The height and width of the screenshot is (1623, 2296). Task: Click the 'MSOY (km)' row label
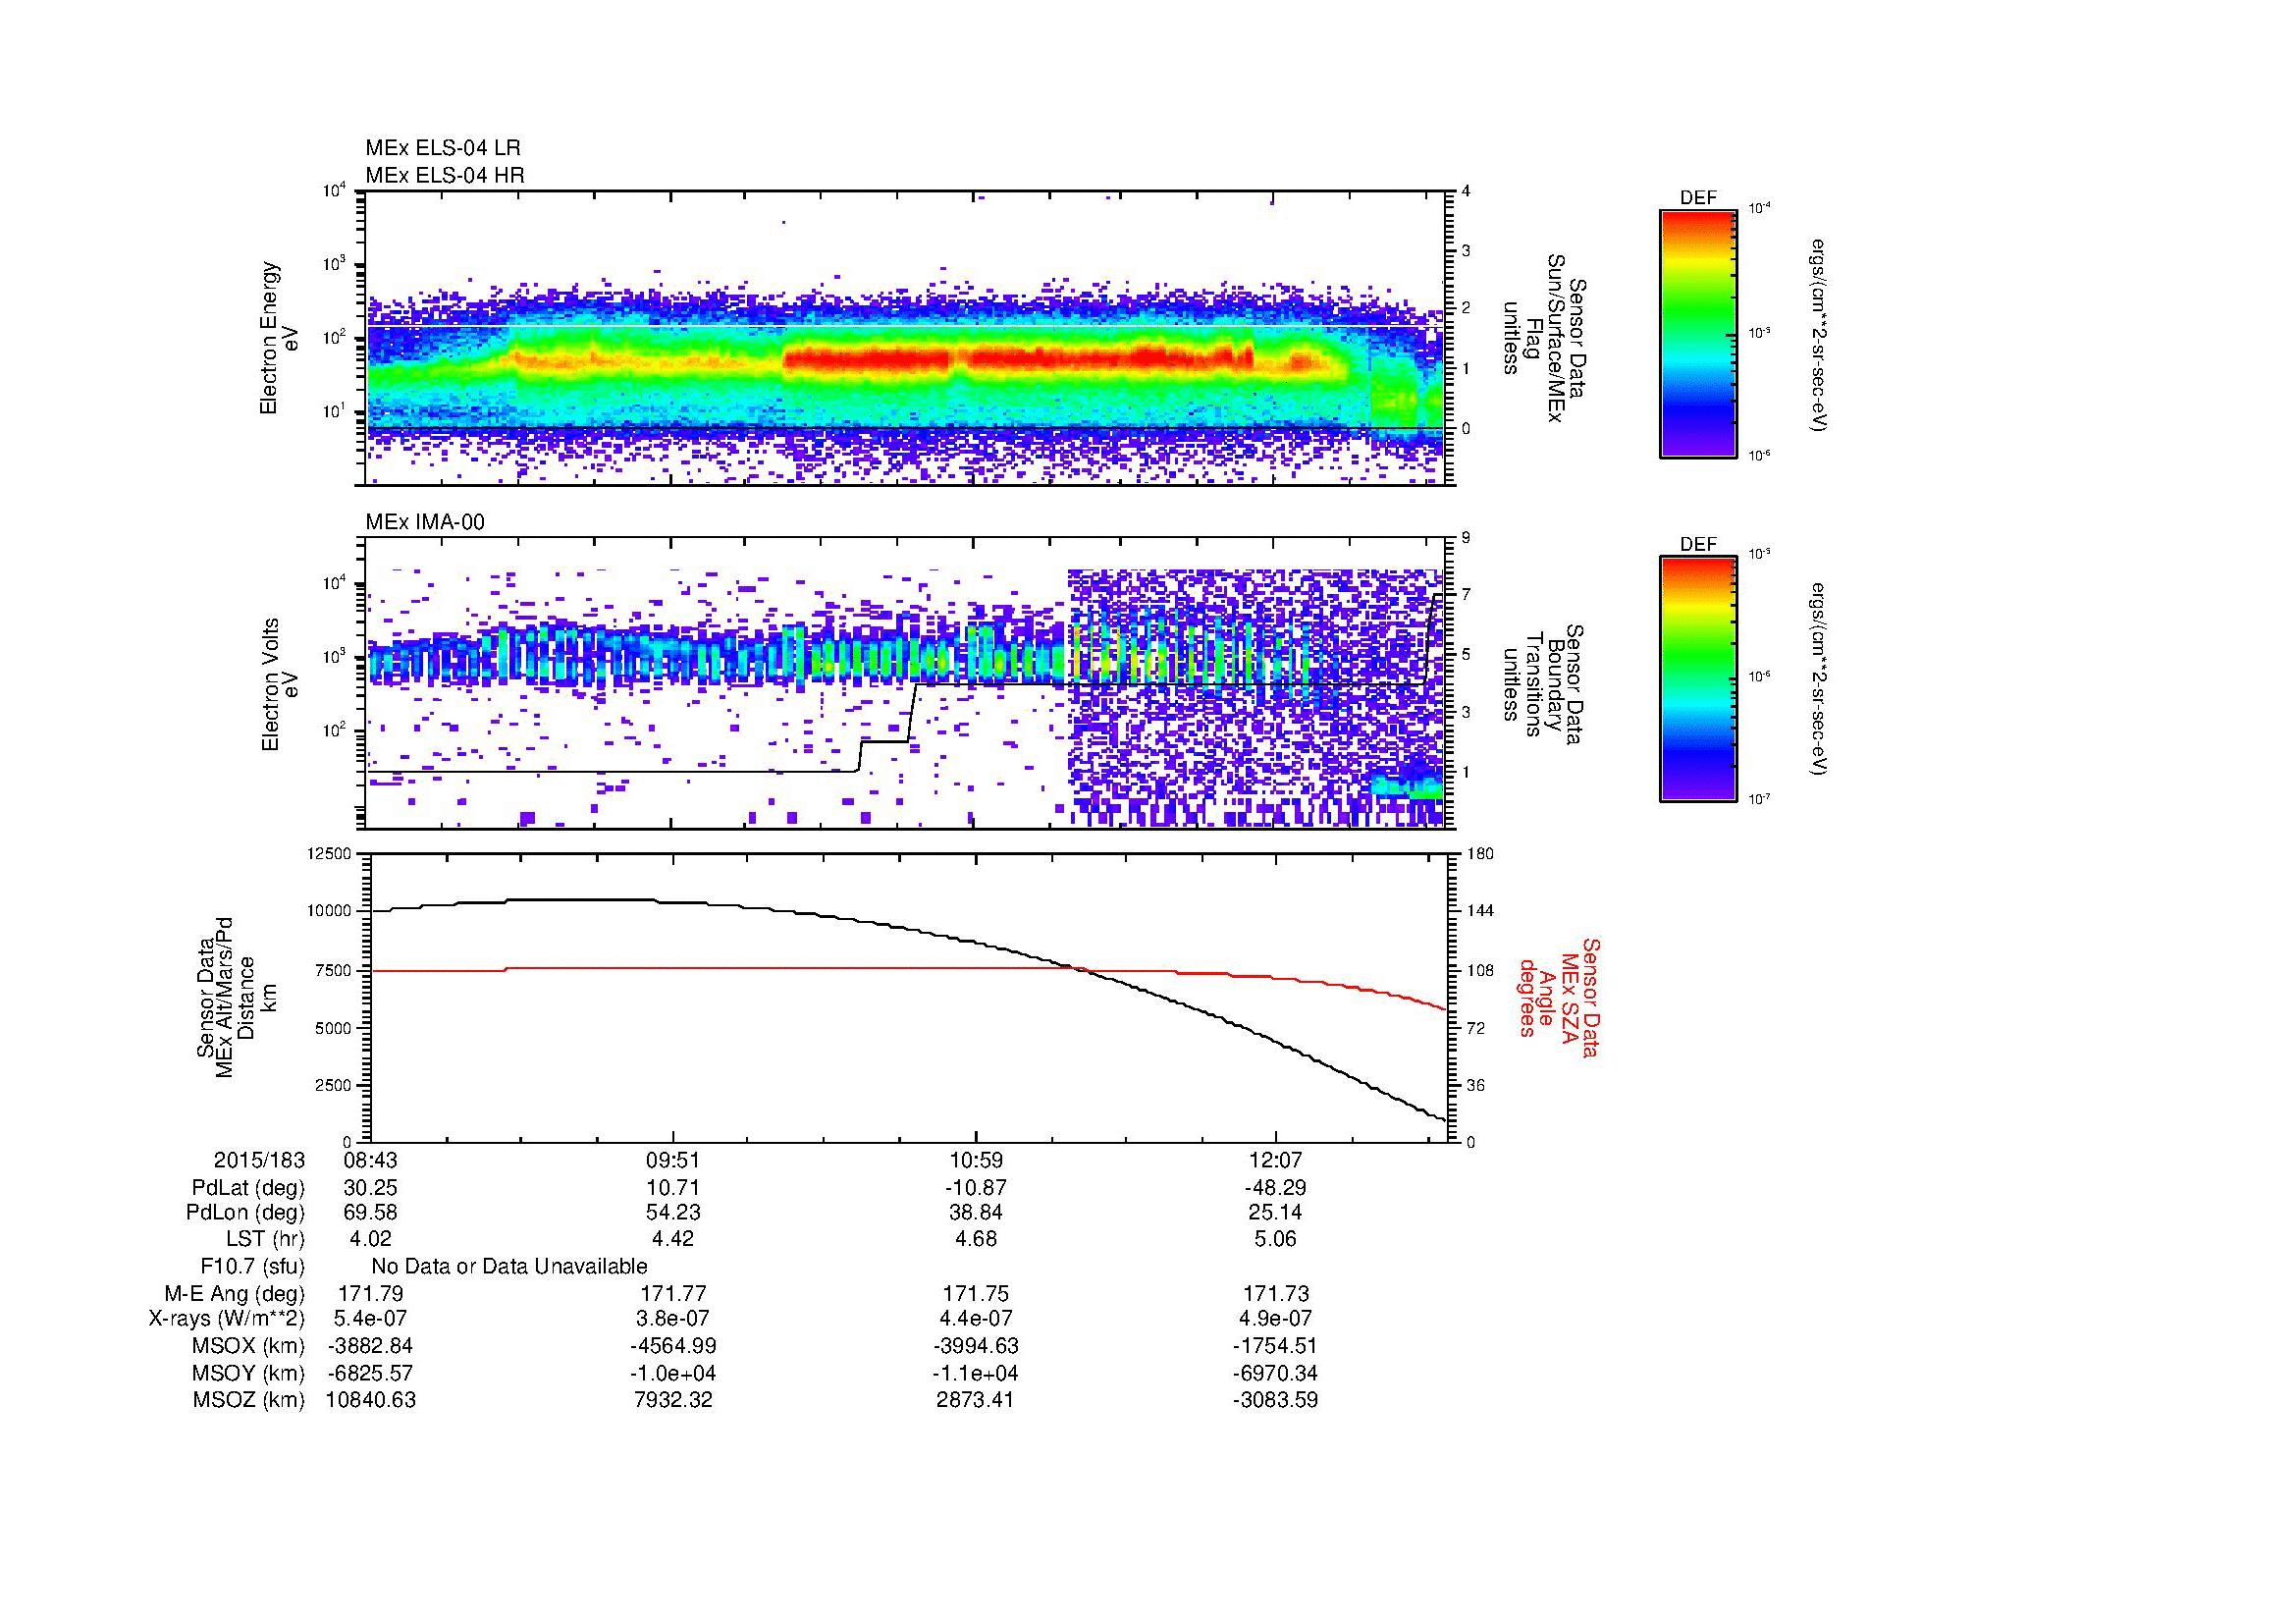[x=248, y=1374]
